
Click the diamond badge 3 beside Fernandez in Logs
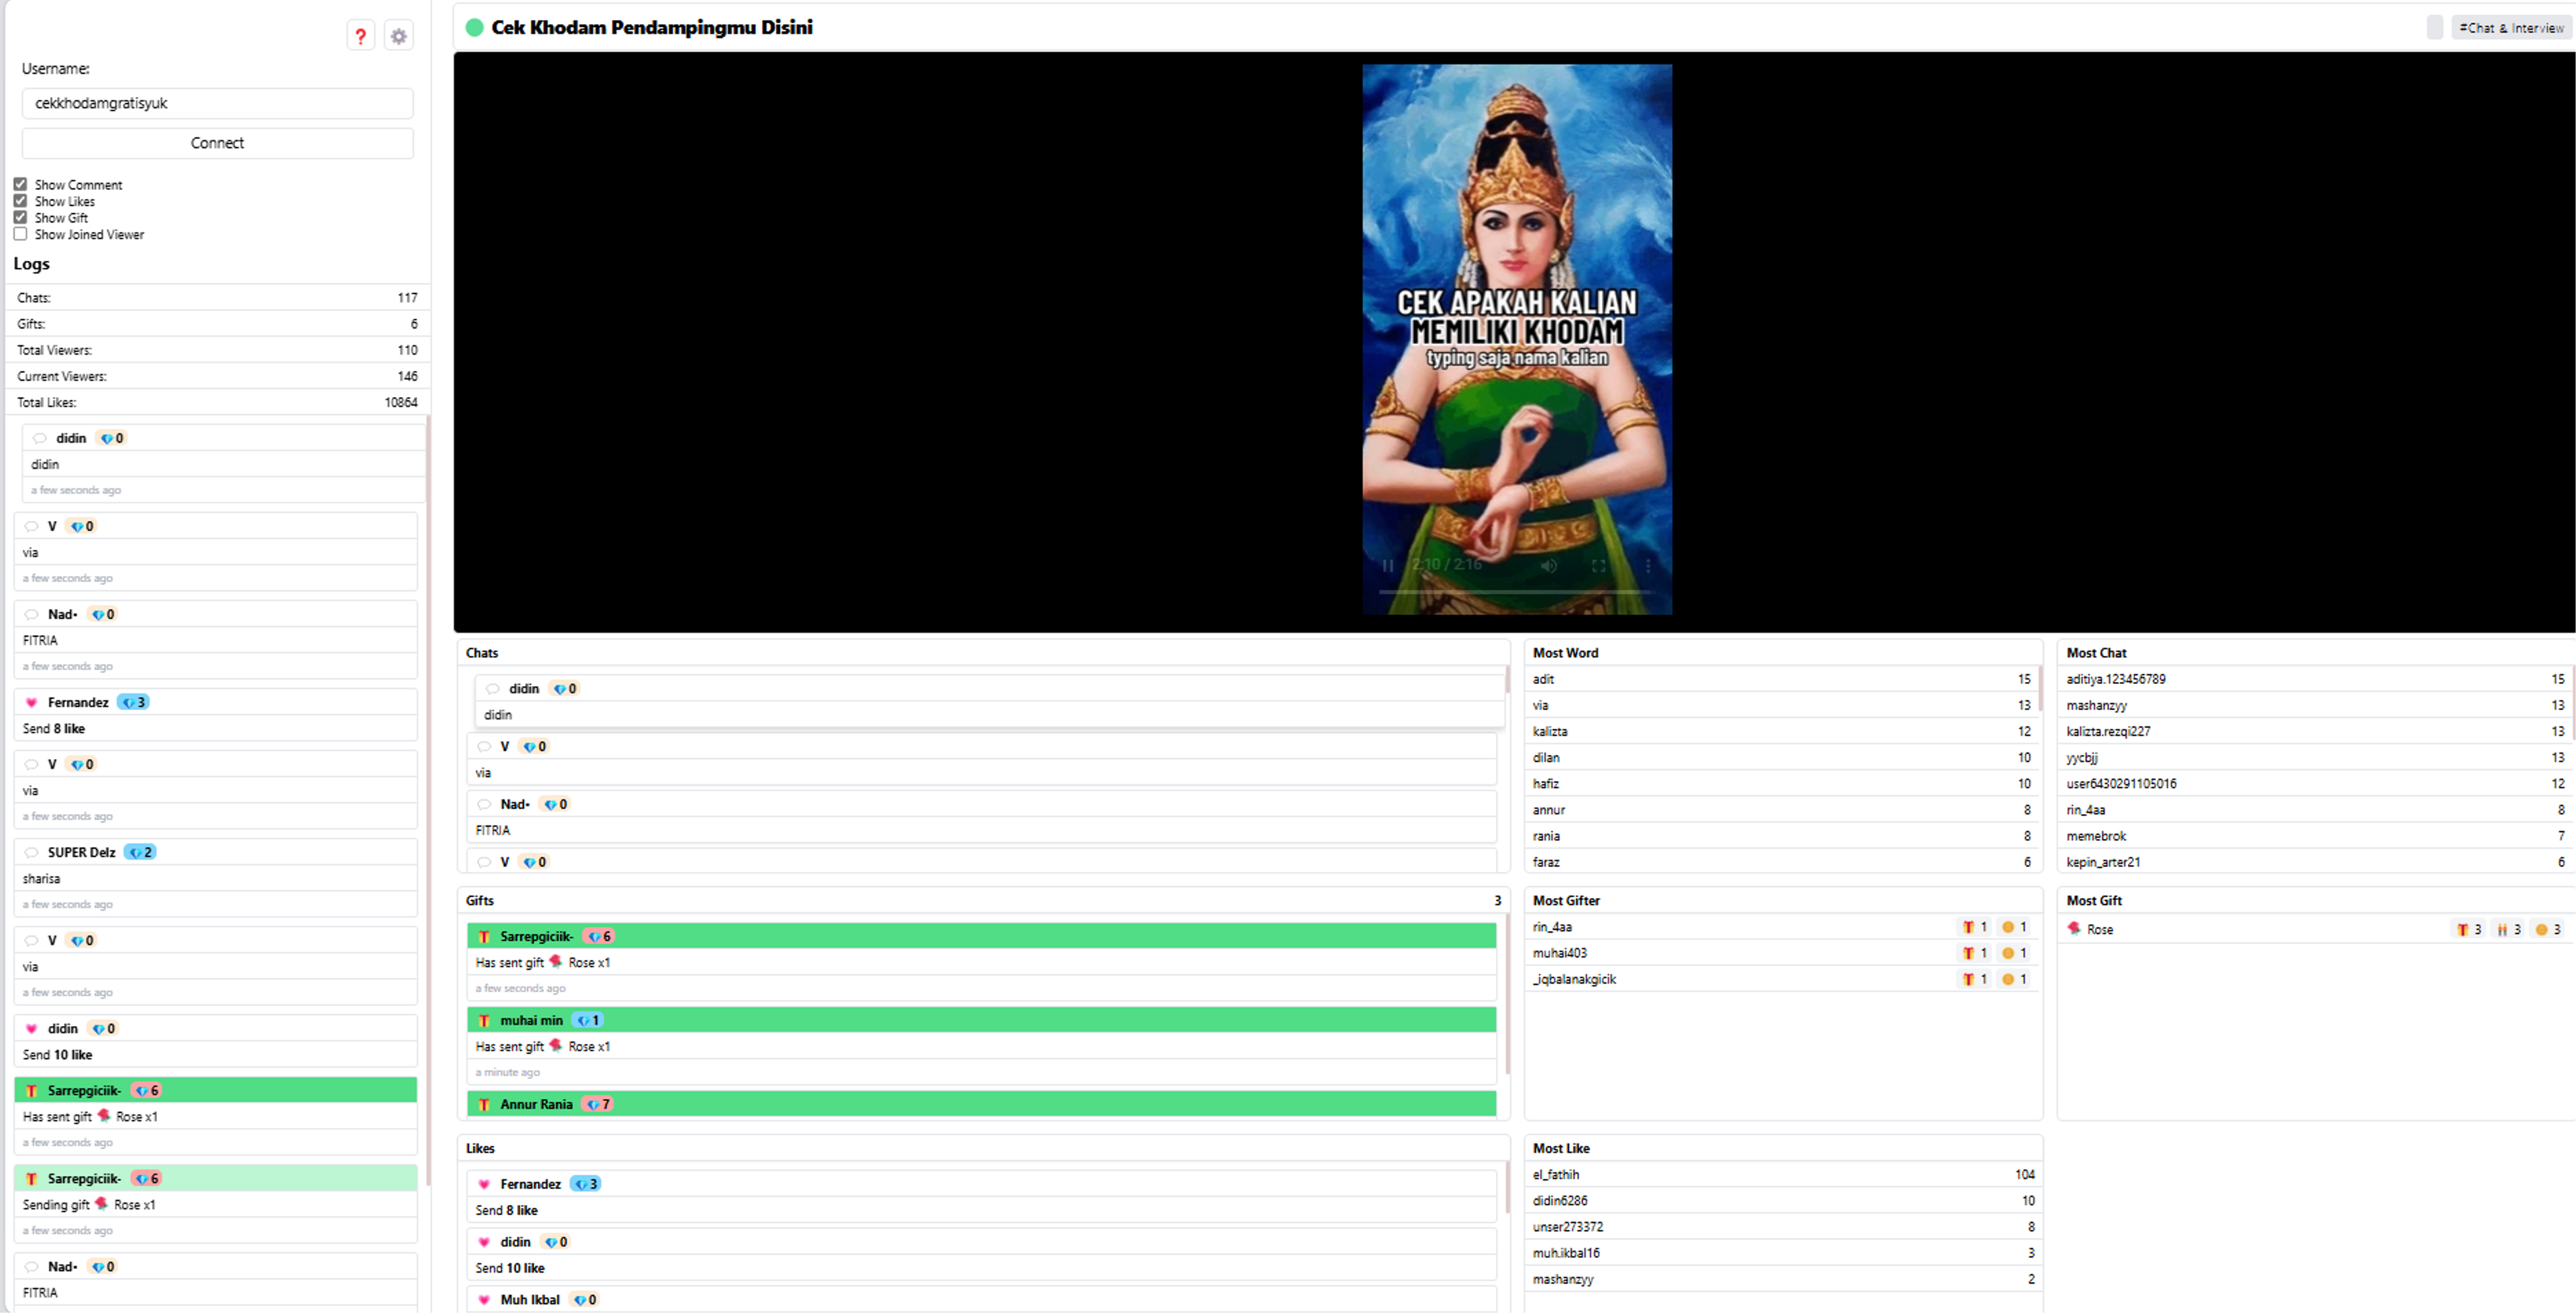click(x=133, y=702)
